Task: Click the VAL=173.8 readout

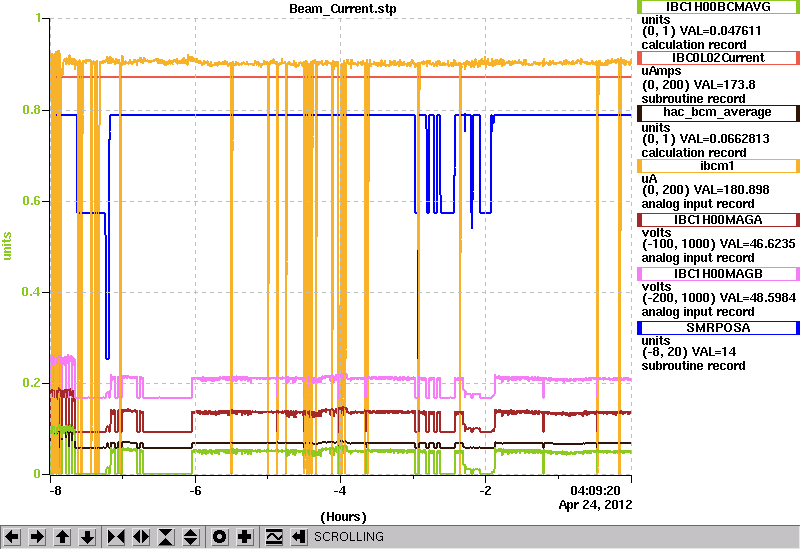Action: [724, 85]
